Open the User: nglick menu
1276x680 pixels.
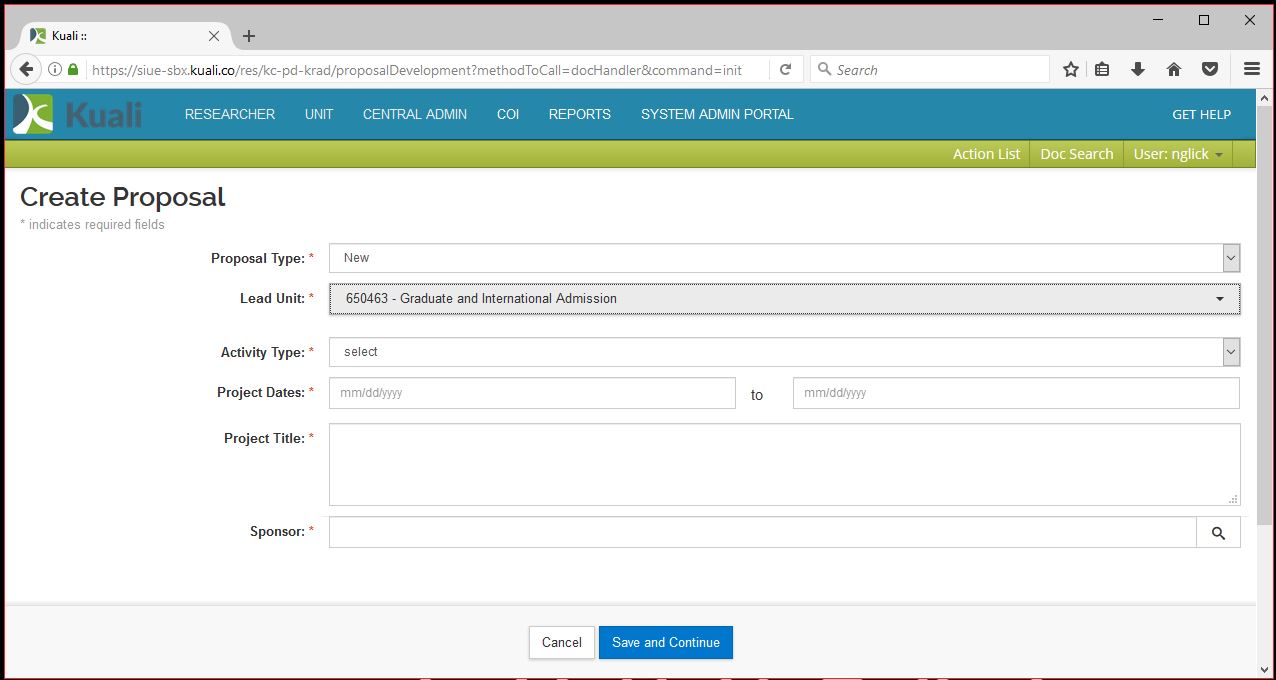1177,154
